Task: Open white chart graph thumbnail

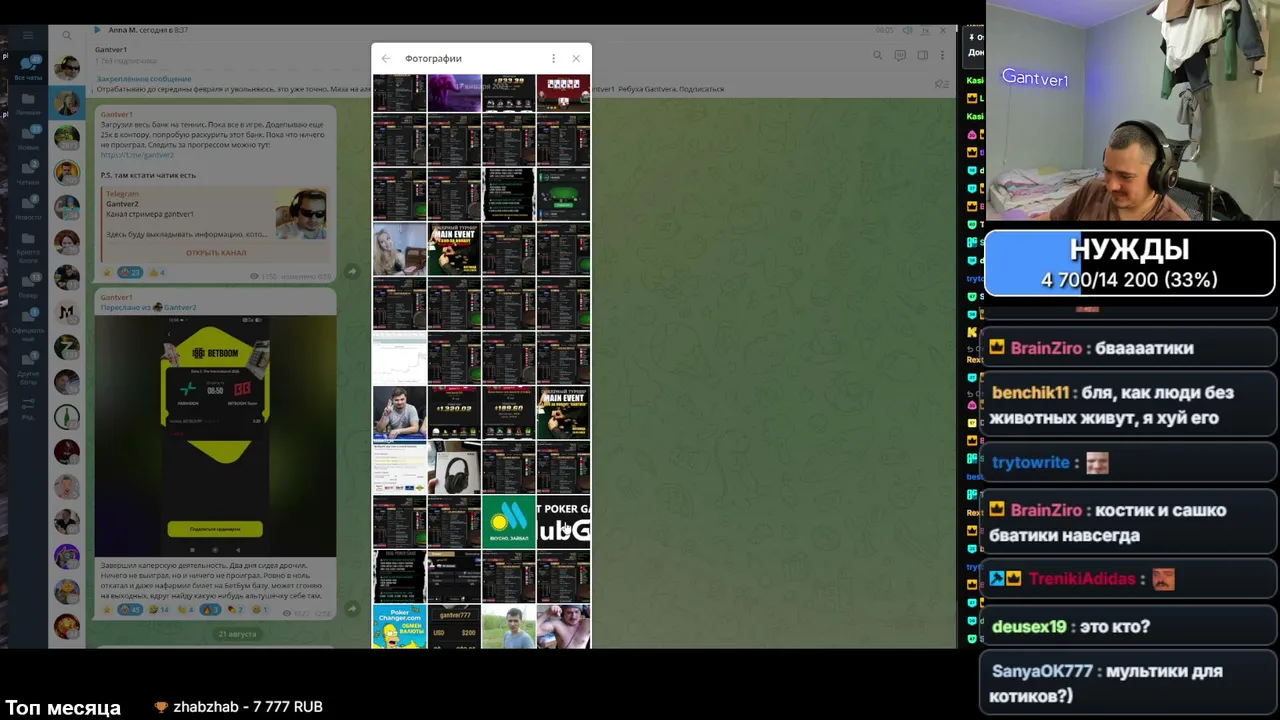Action: point(399,358)
